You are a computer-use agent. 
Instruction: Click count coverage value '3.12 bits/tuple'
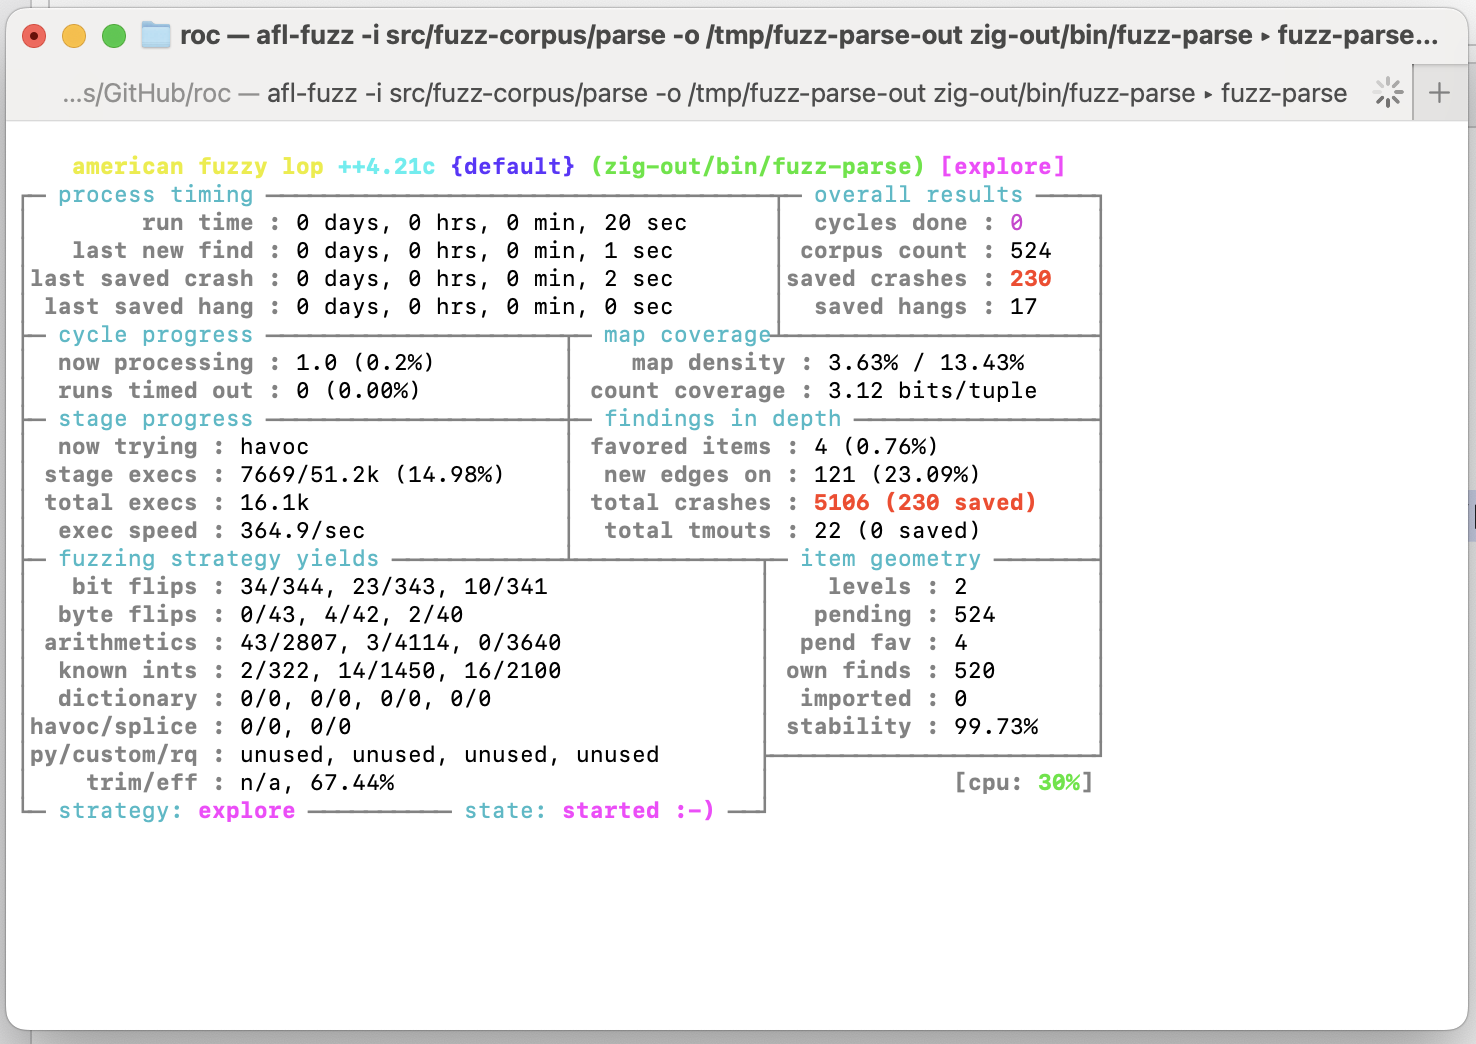[933, 390]
